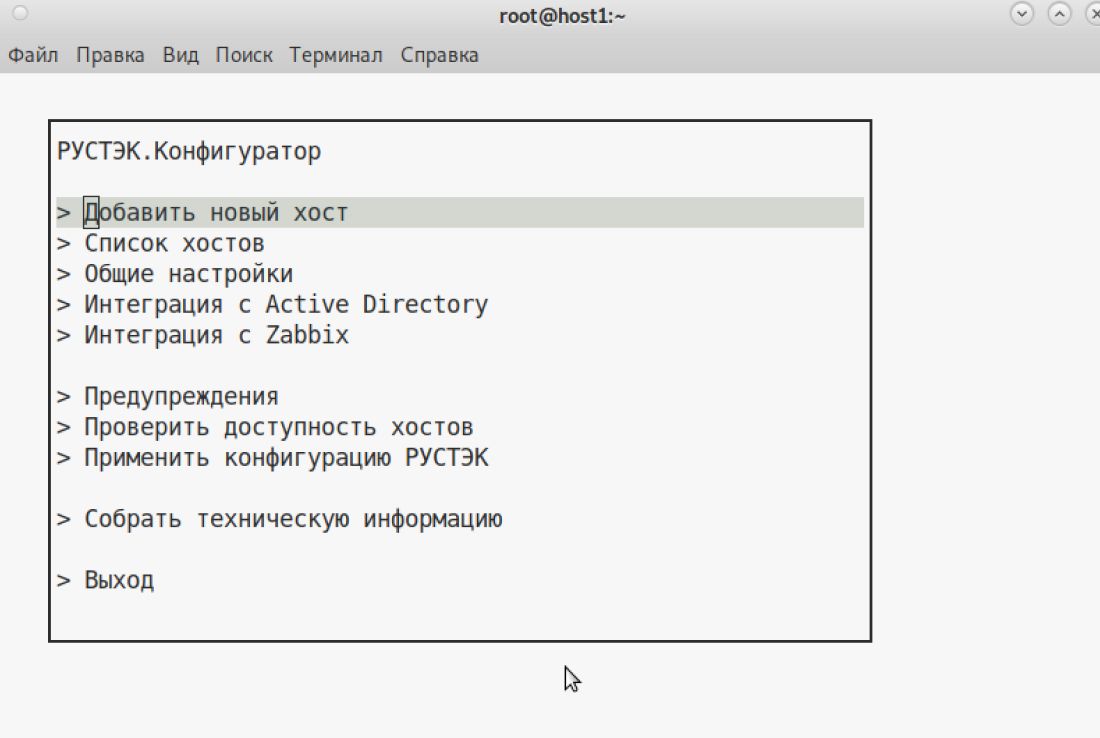Open the Файл menu
This screenshot has height=738, width=1100.
33,55
